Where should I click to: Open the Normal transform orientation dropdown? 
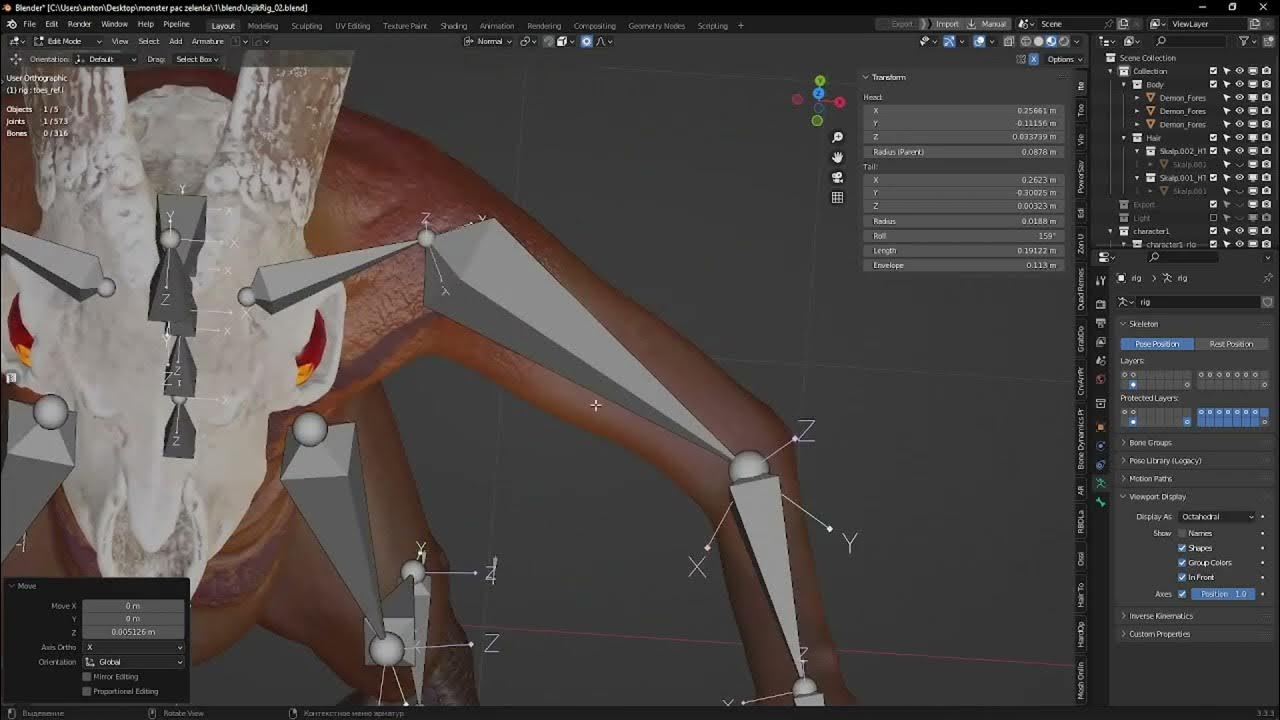click(489, 41)
